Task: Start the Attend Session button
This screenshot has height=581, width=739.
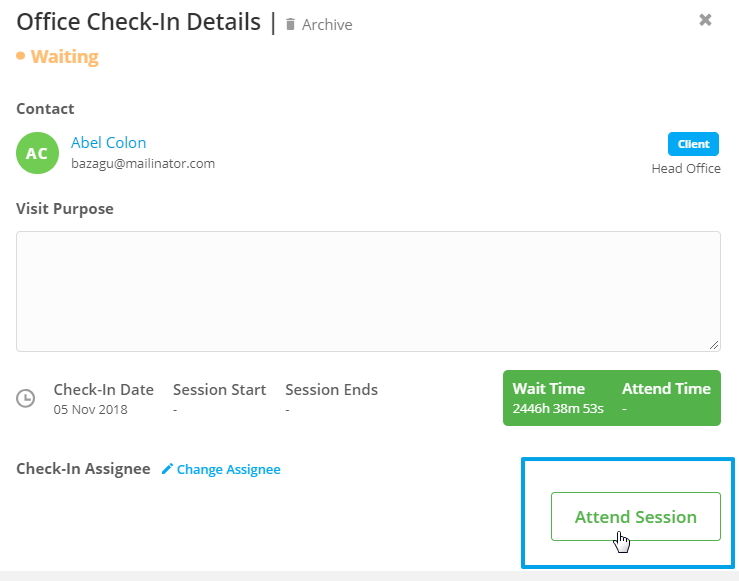Action: coord(636,516)
